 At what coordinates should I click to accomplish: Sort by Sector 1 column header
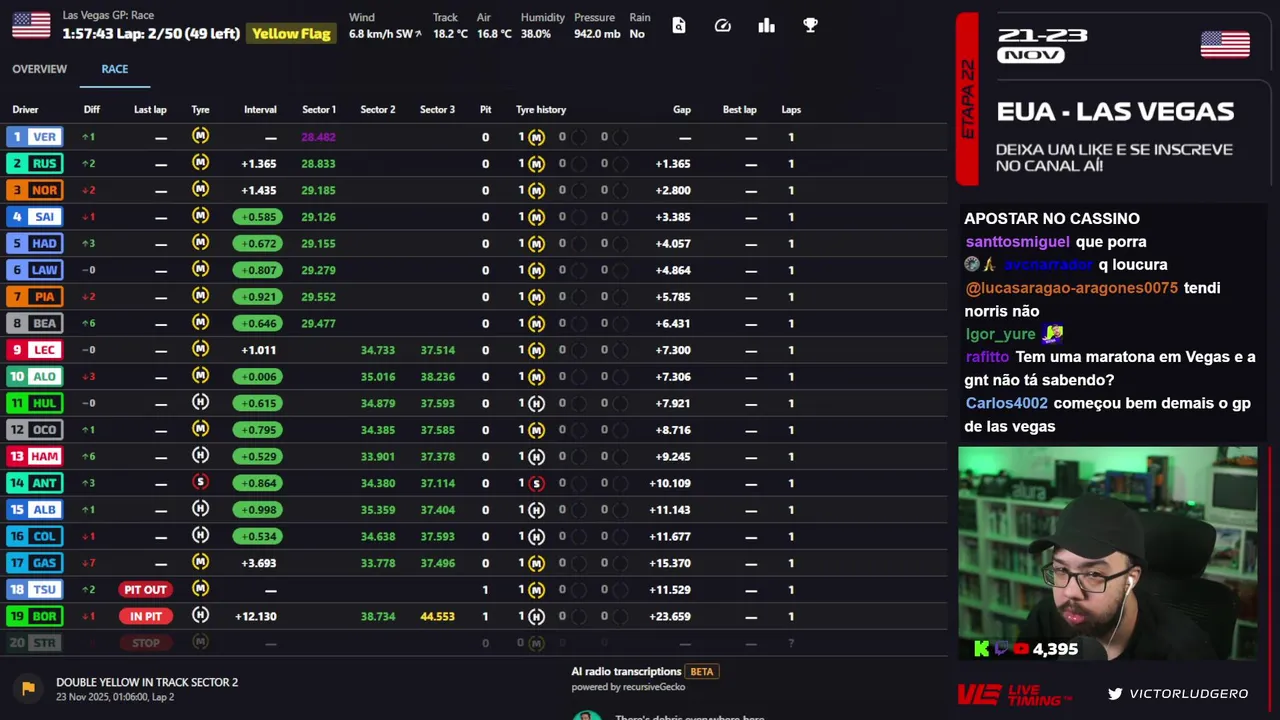319,110
